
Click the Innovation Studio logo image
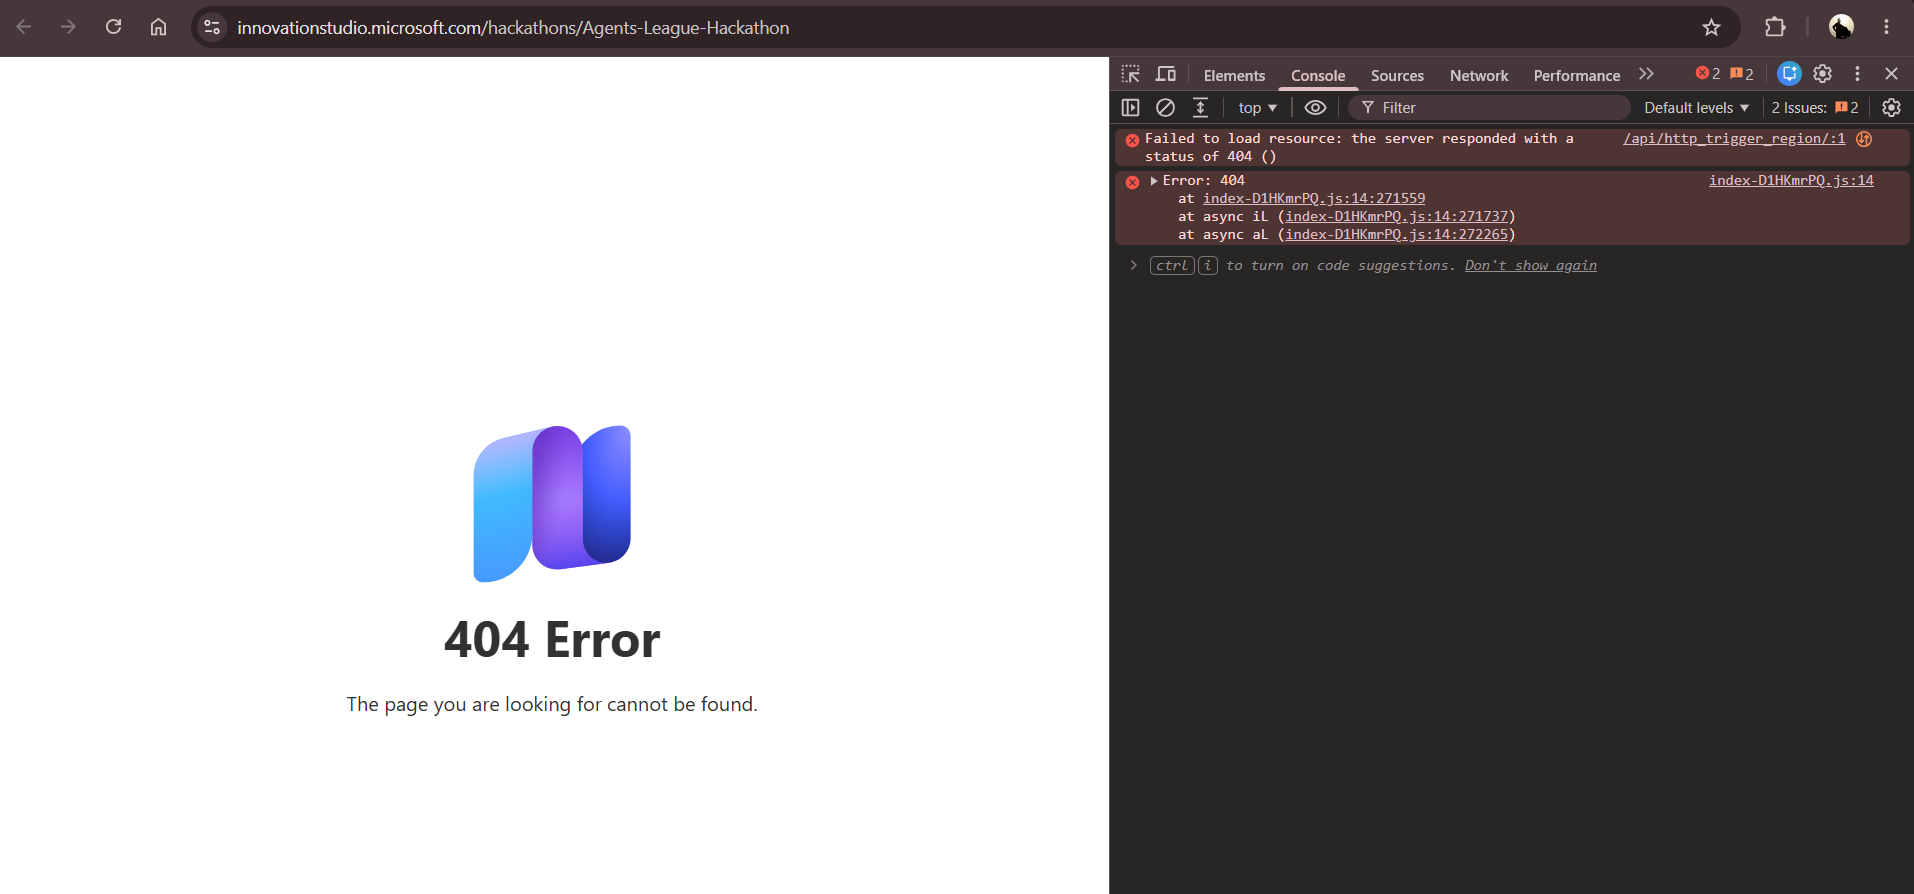tap(552, 504)
